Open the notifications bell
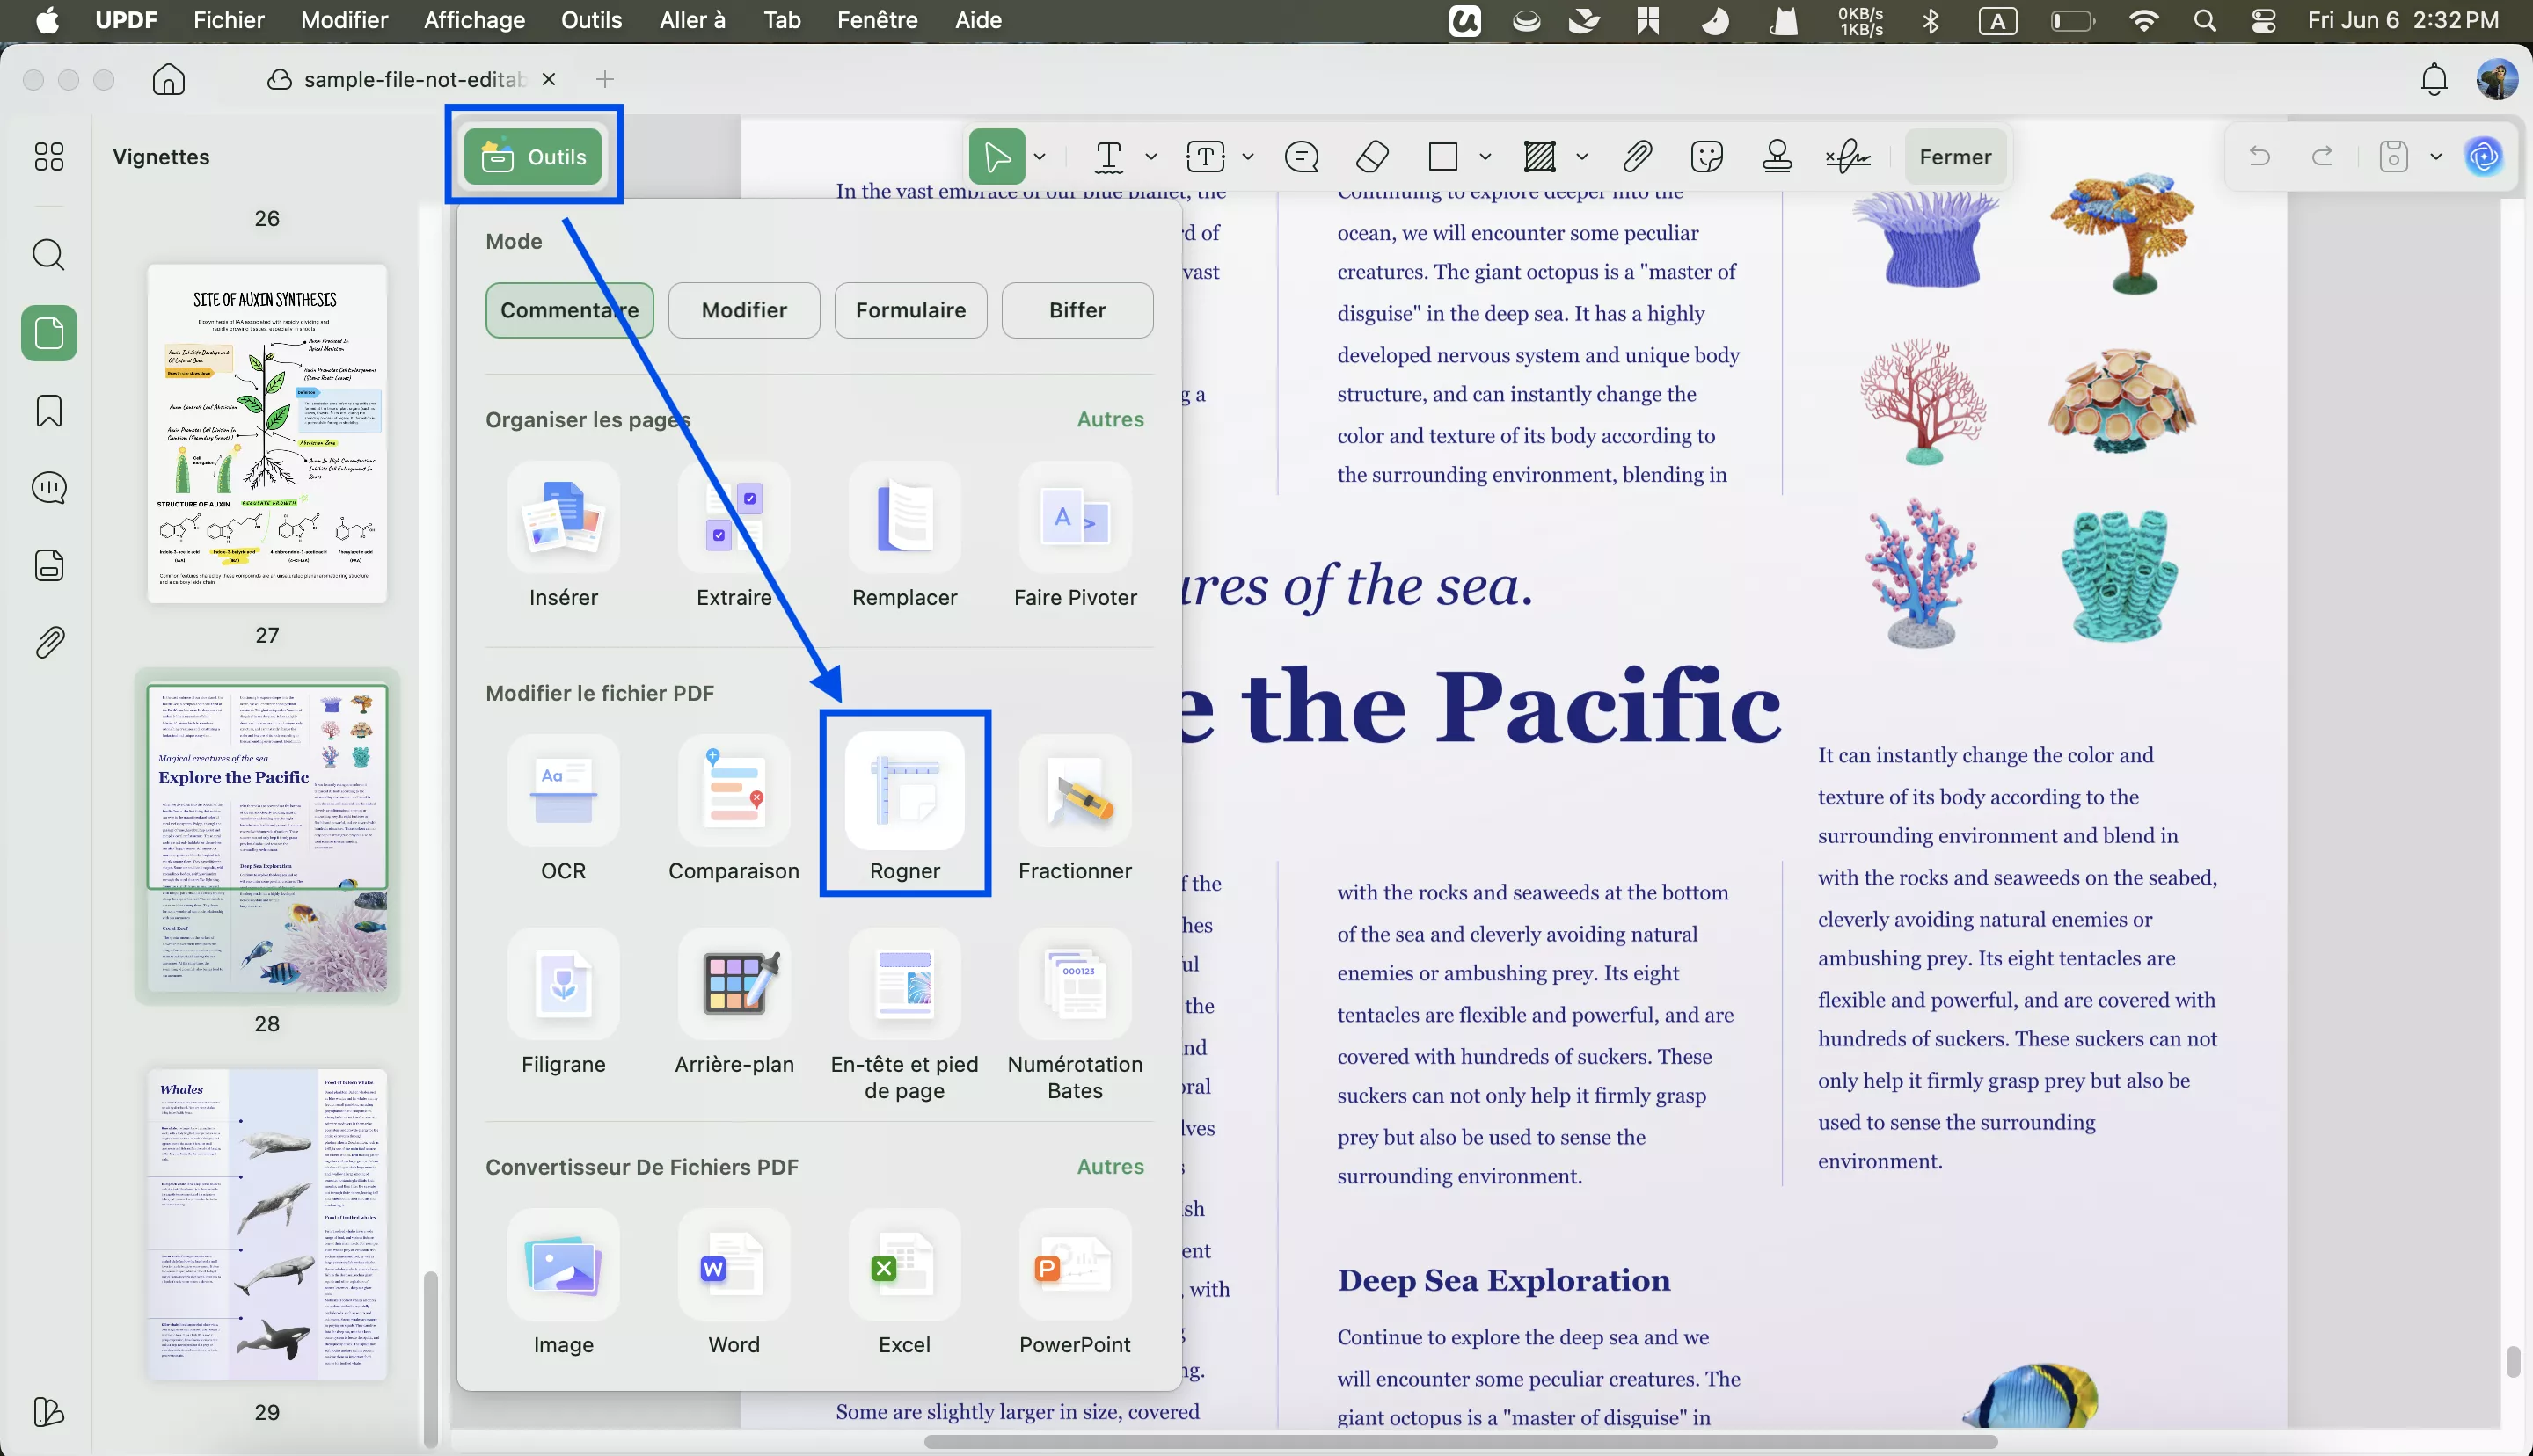2533x1456 pixels. pos(2434,79)
